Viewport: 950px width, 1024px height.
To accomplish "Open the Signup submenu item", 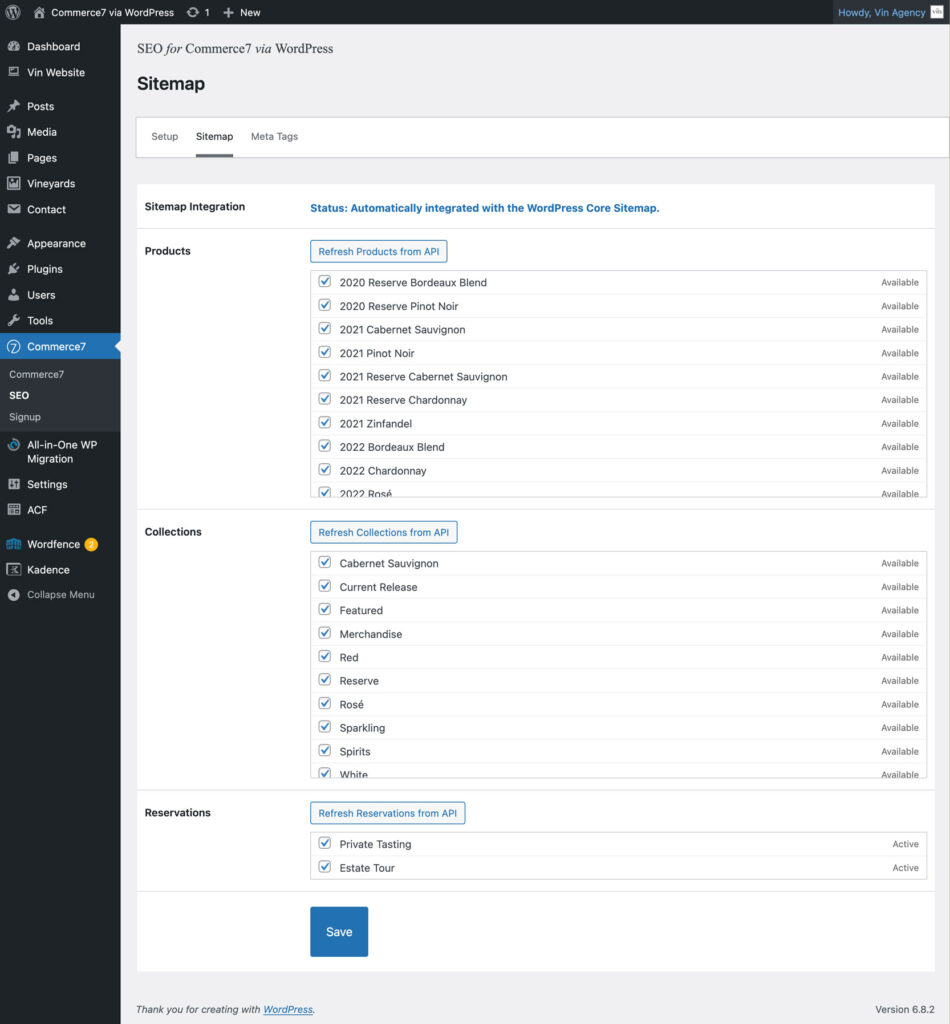I will [25, 417].
